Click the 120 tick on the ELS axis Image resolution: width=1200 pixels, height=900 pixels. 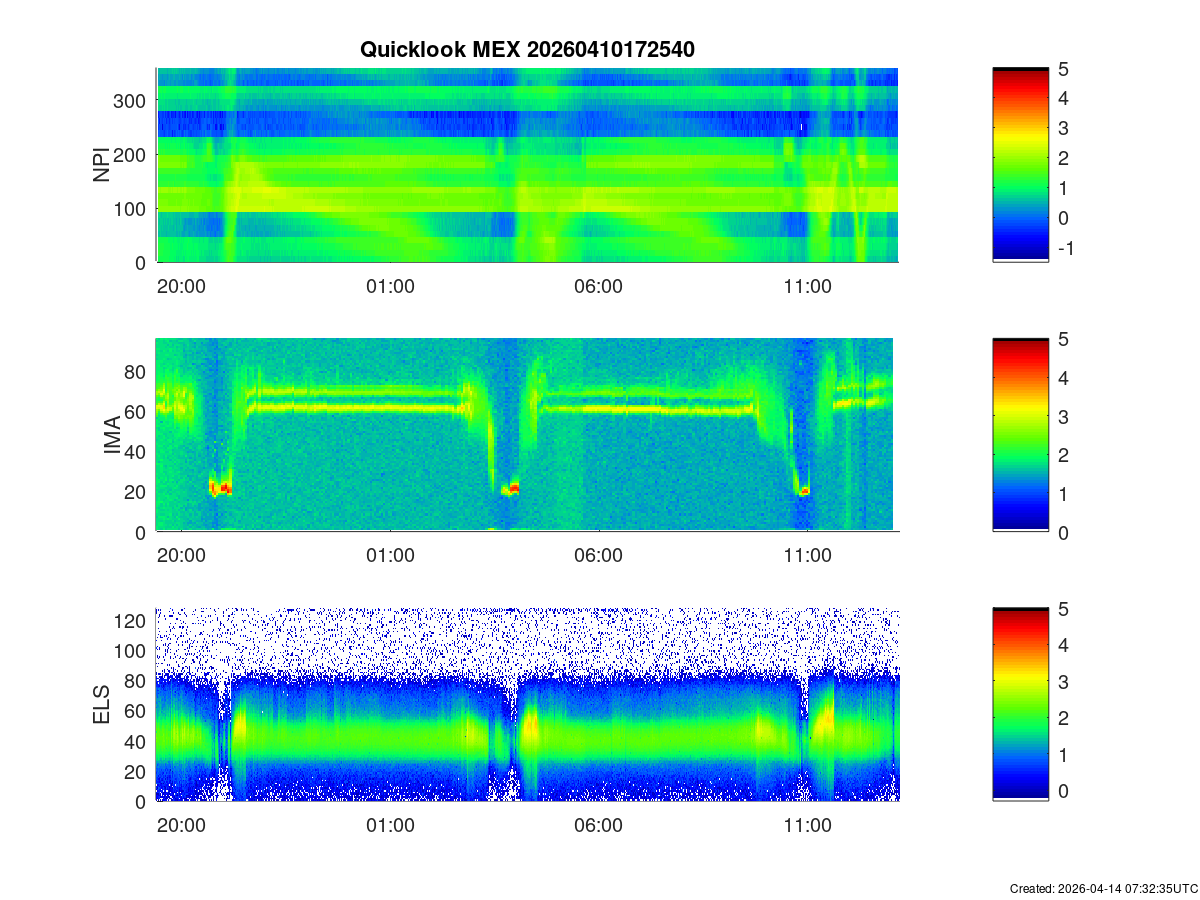click(132, 621)
